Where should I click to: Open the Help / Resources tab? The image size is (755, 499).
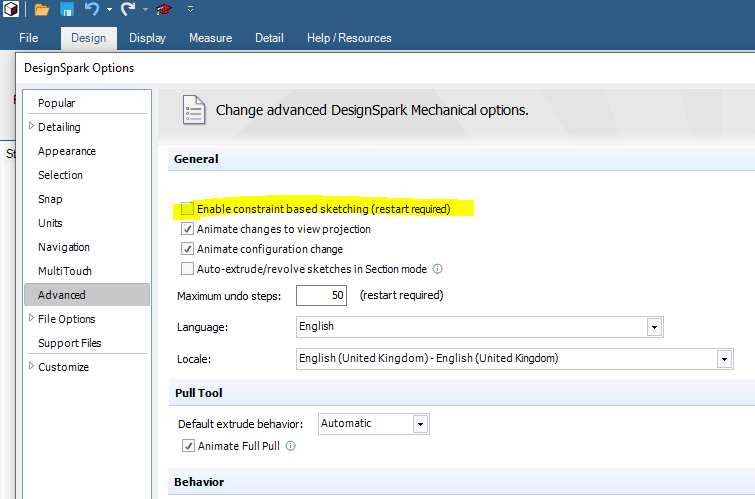(349, 38)
